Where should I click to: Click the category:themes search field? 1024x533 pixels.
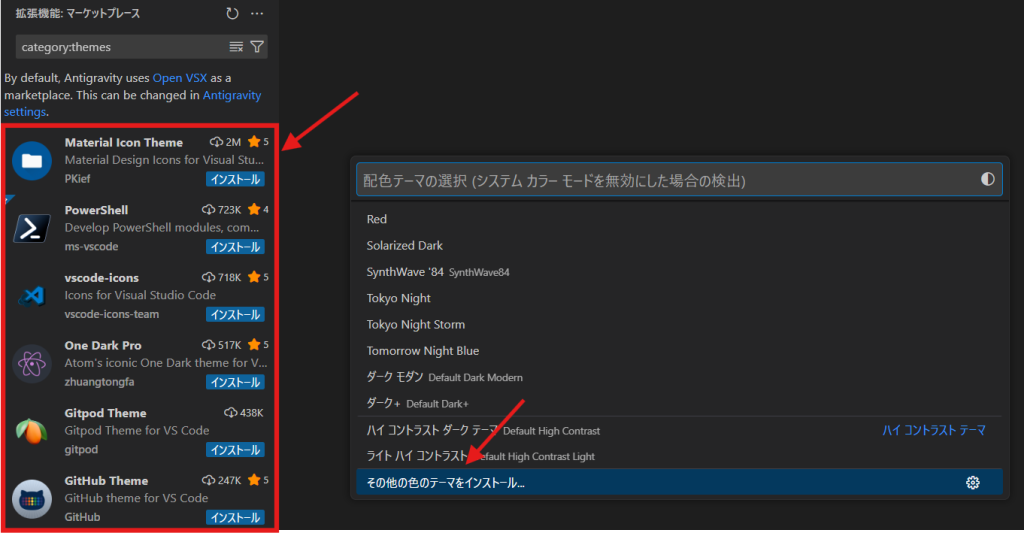(120, 47)
